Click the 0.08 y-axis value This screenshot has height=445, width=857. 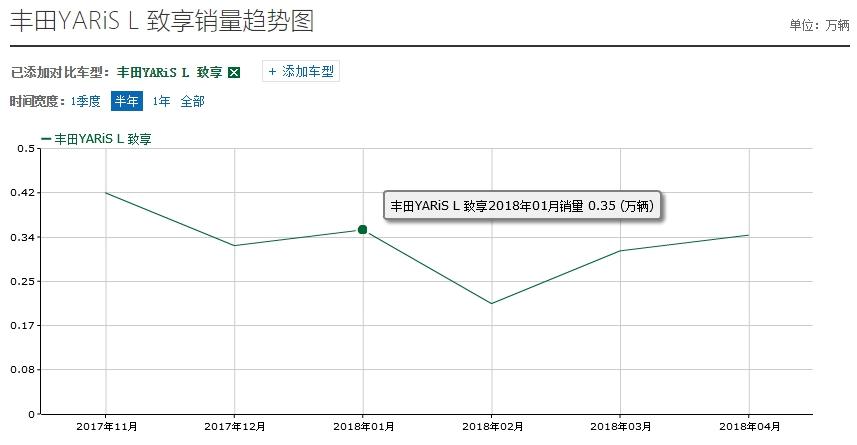22,370
